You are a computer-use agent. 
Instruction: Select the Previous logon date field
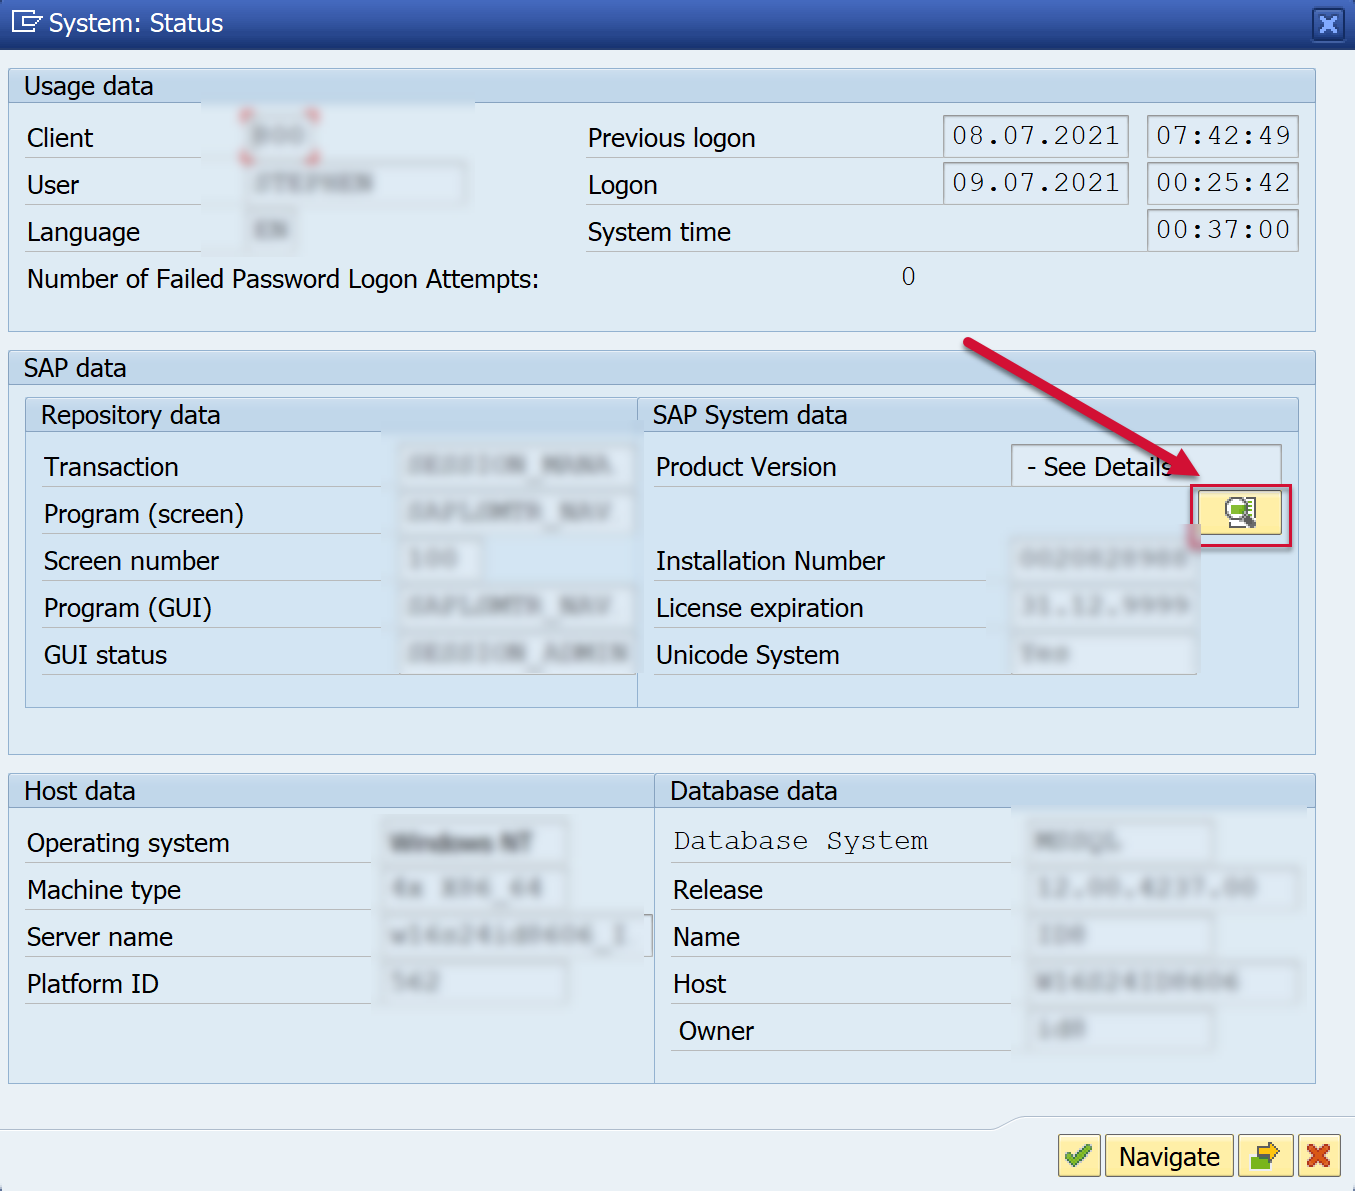coord(1035,136)
